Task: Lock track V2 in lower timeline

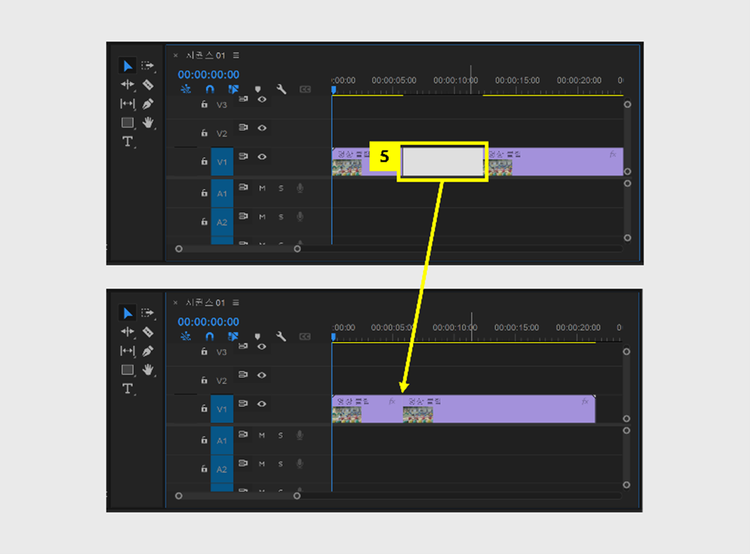Action: [204, 380]
